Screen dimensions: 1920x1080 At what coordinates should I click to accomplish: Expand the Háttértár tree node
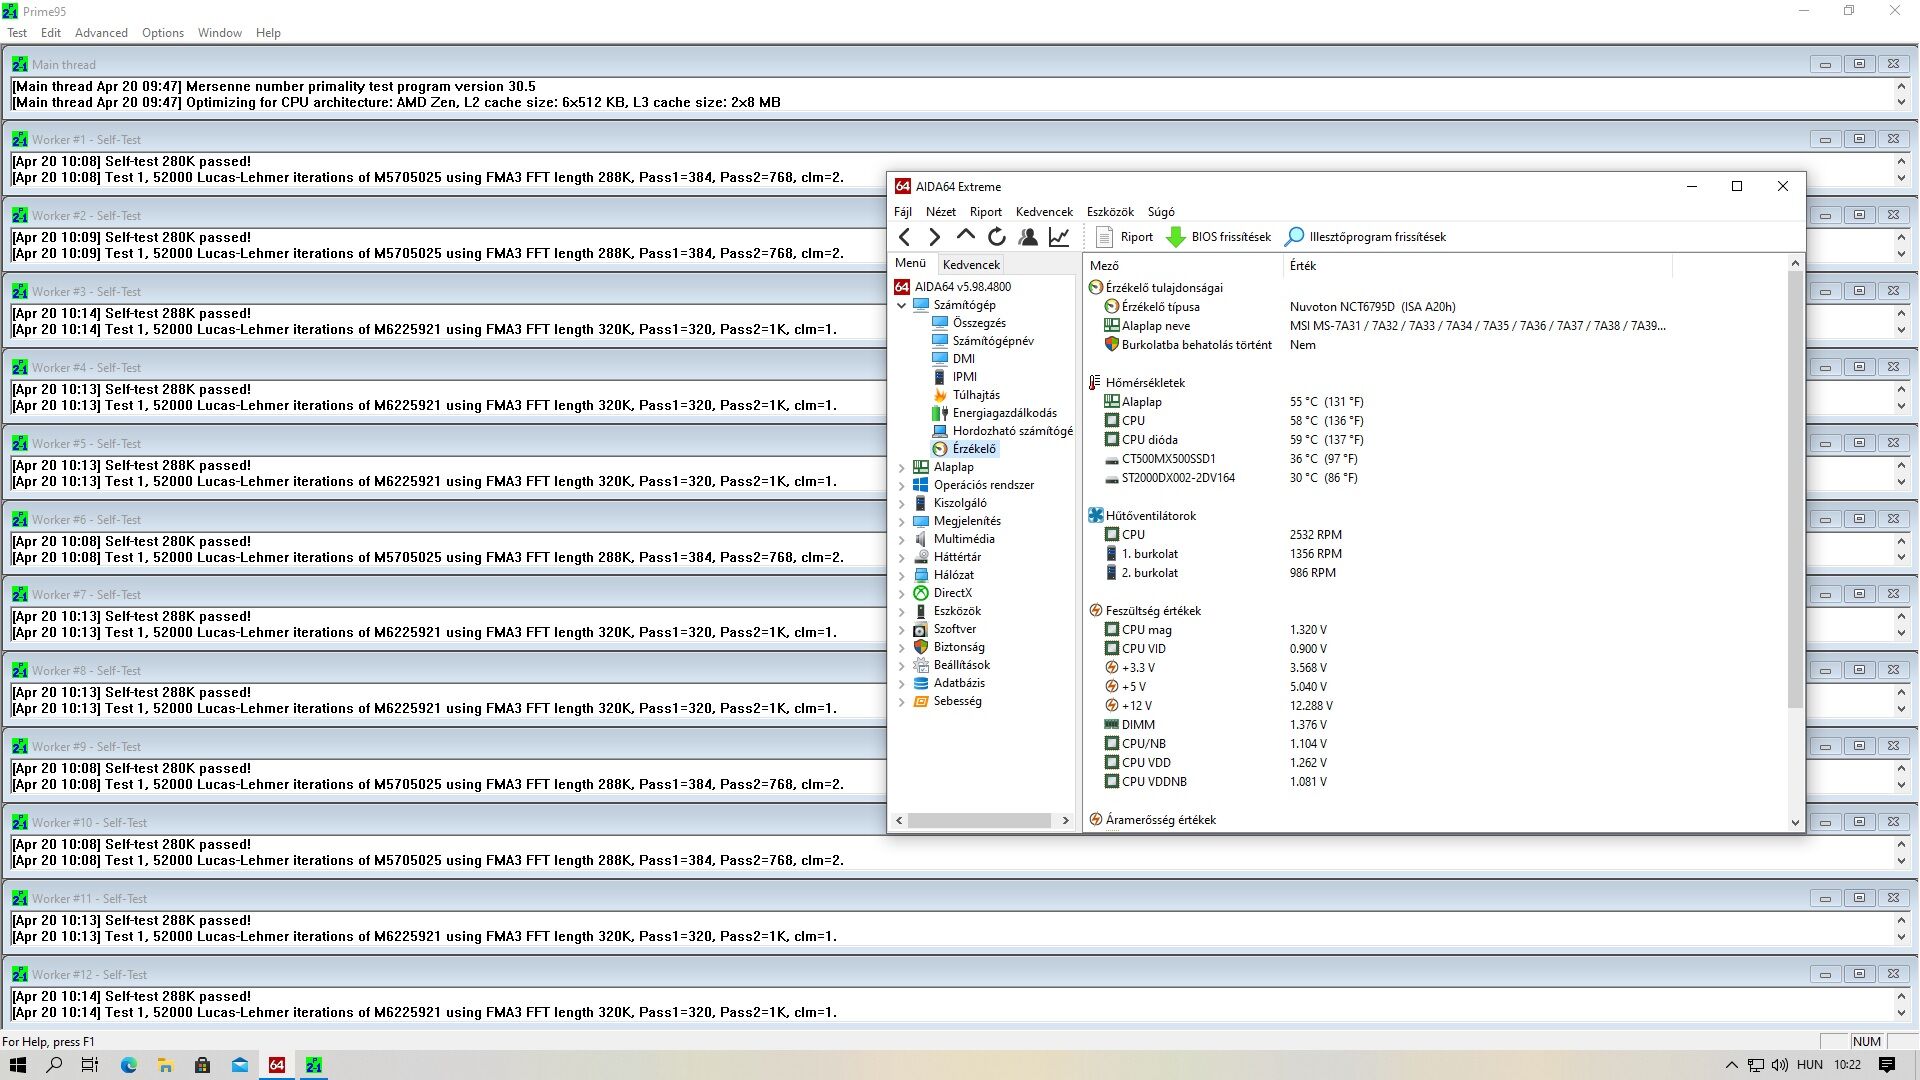tap(901, 557)
